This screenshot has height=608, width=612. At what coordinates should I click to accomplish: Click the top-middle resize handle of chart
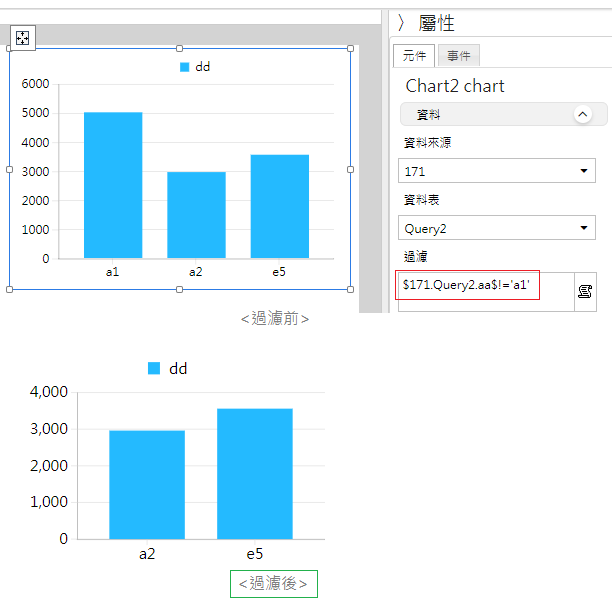(x=180, y=48)
